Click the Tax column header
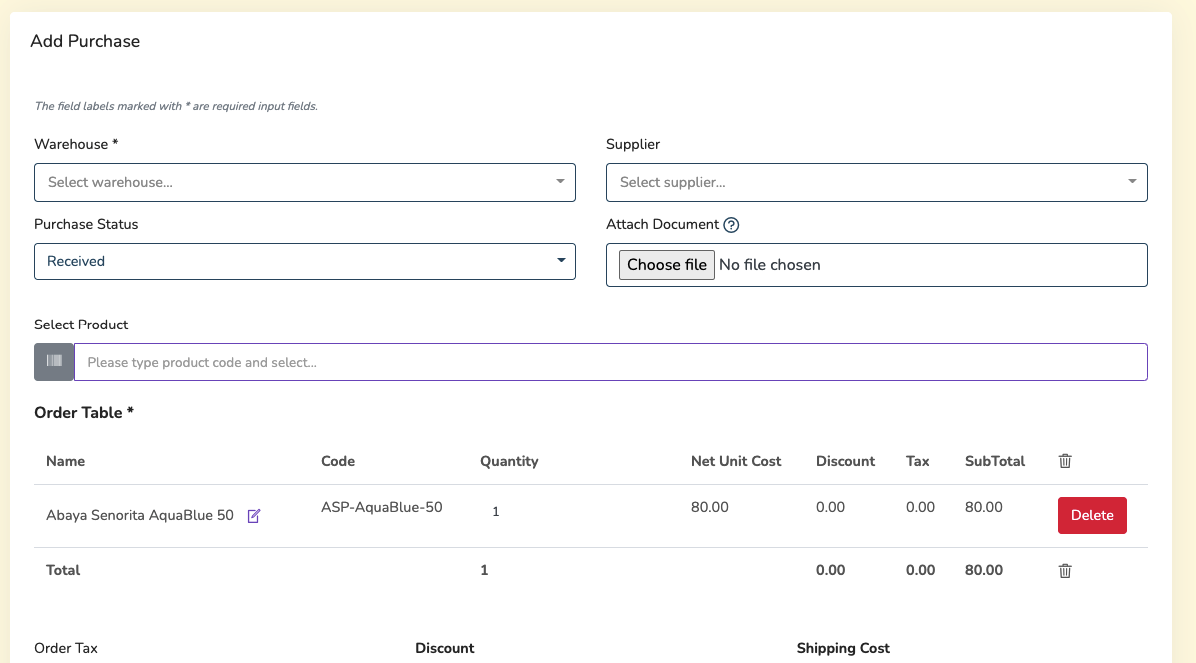The image size is (1196, 663). click(x=917, y=461)
